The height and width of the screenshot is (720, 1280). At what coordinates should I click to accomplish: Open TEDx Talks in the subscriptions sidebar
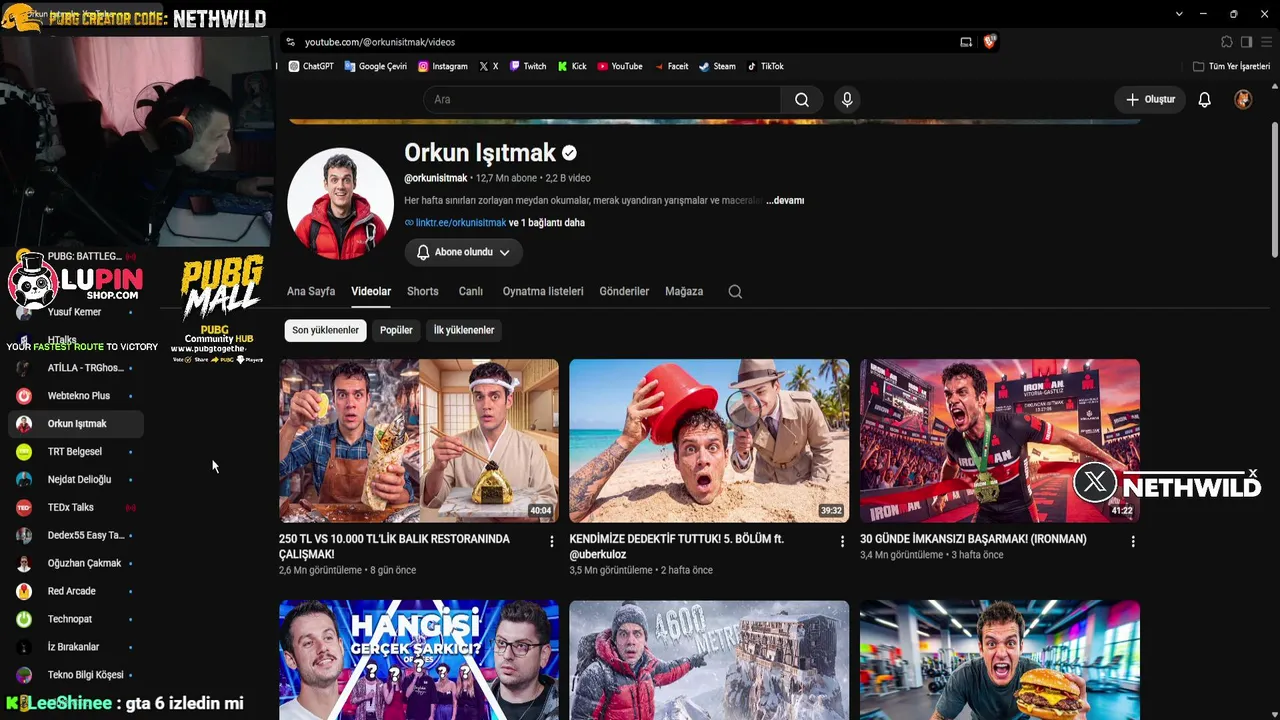click(76, 508)
